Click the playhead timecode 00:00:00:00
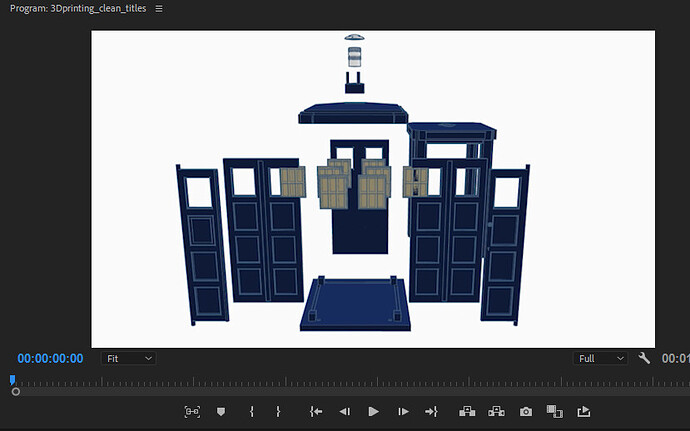The image size is (690, 431). tap(50, 358)
